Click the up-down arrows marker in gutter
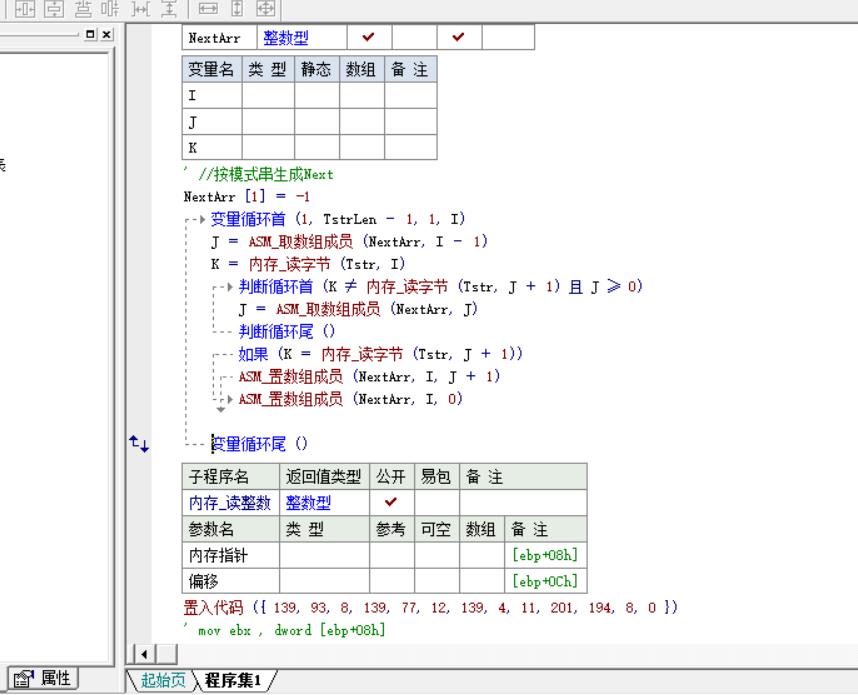This screenshot has width=858, height=695. click(x=138, y=443)
